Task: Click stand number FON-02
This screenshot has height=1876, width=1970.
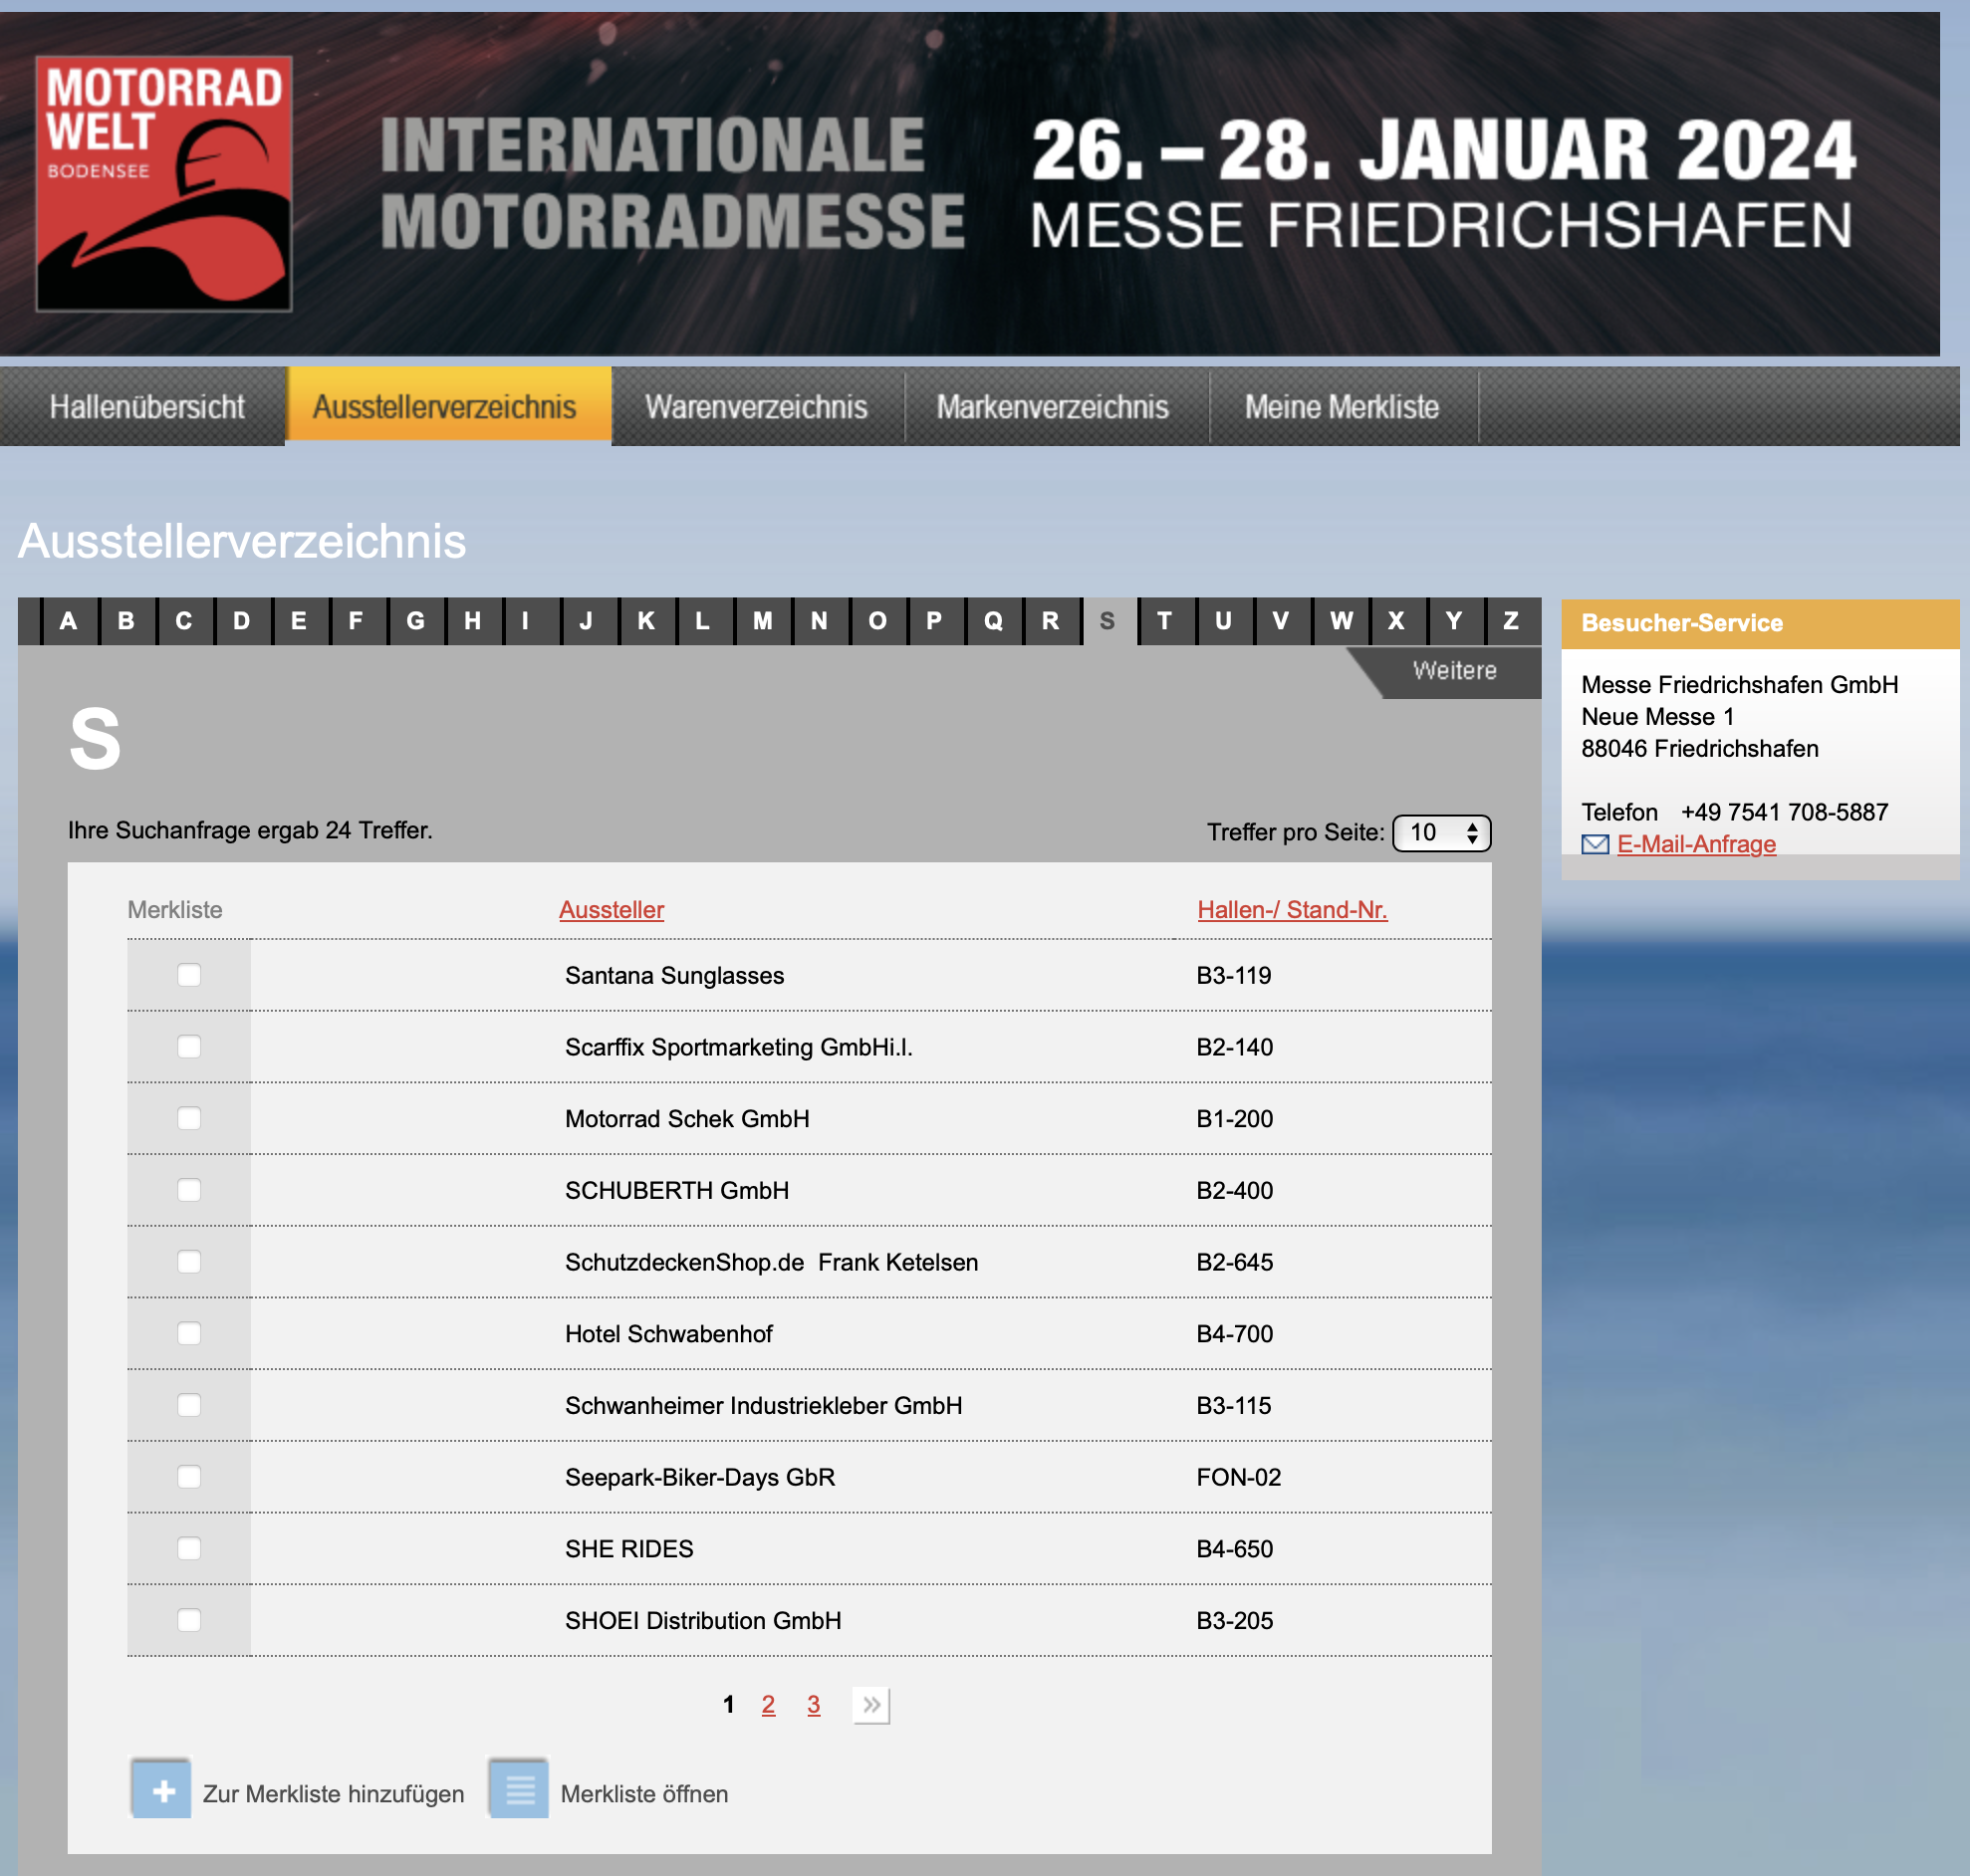Action: tap(1239, 1477)
